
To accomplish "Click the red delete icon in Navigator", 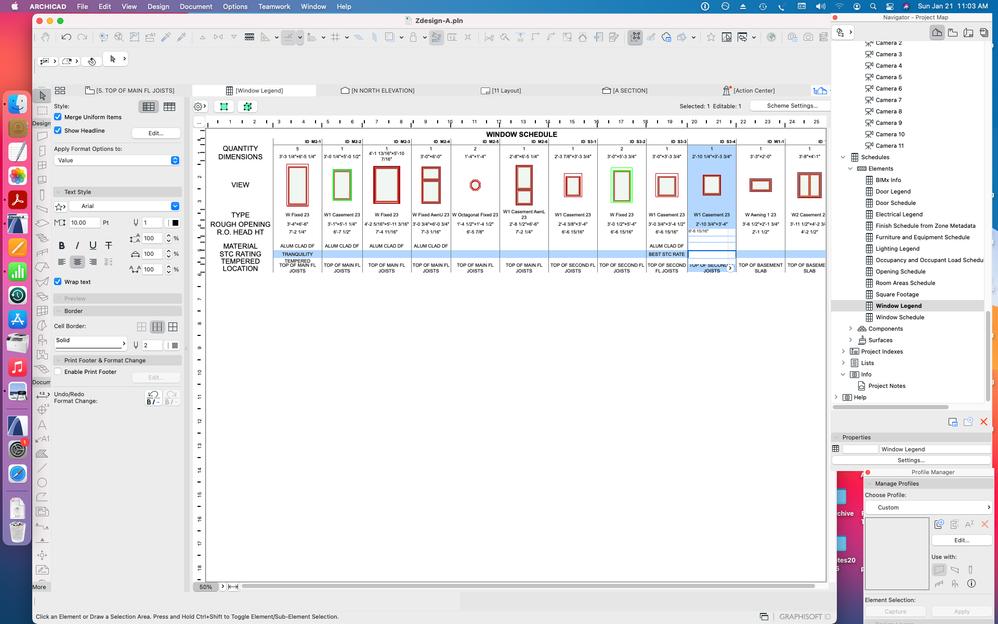I will point(984,422).
